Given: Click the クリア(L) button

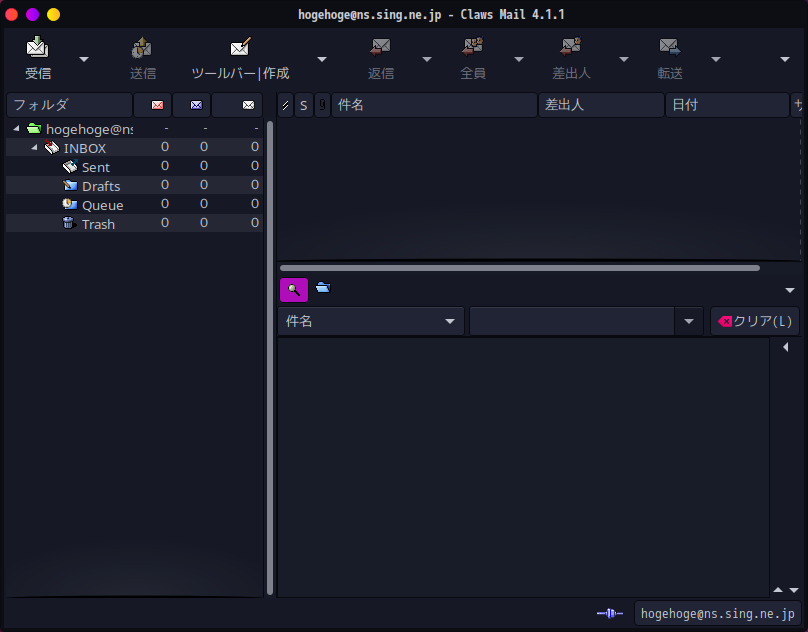Looking at the screenshot, I should pos(755,321).
